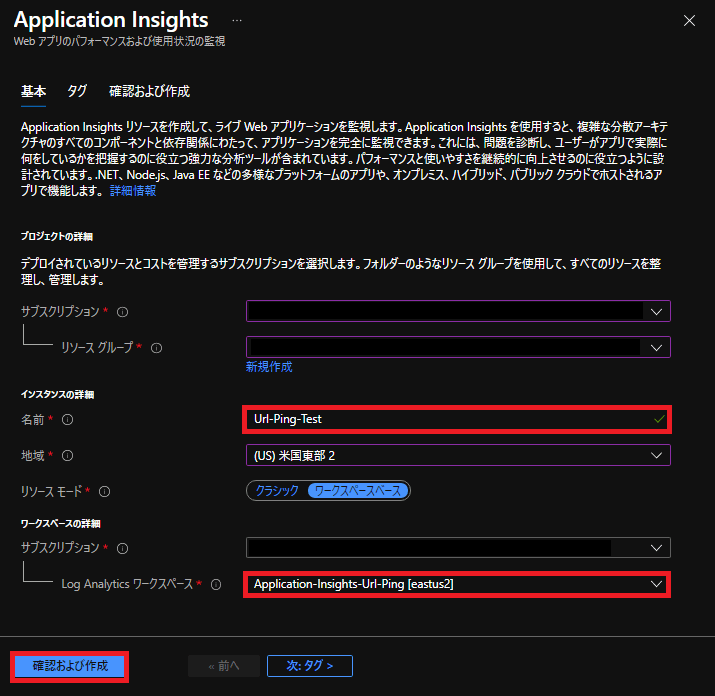Select クラシック resource mode
715x696 pixels.
coord(277,491)
